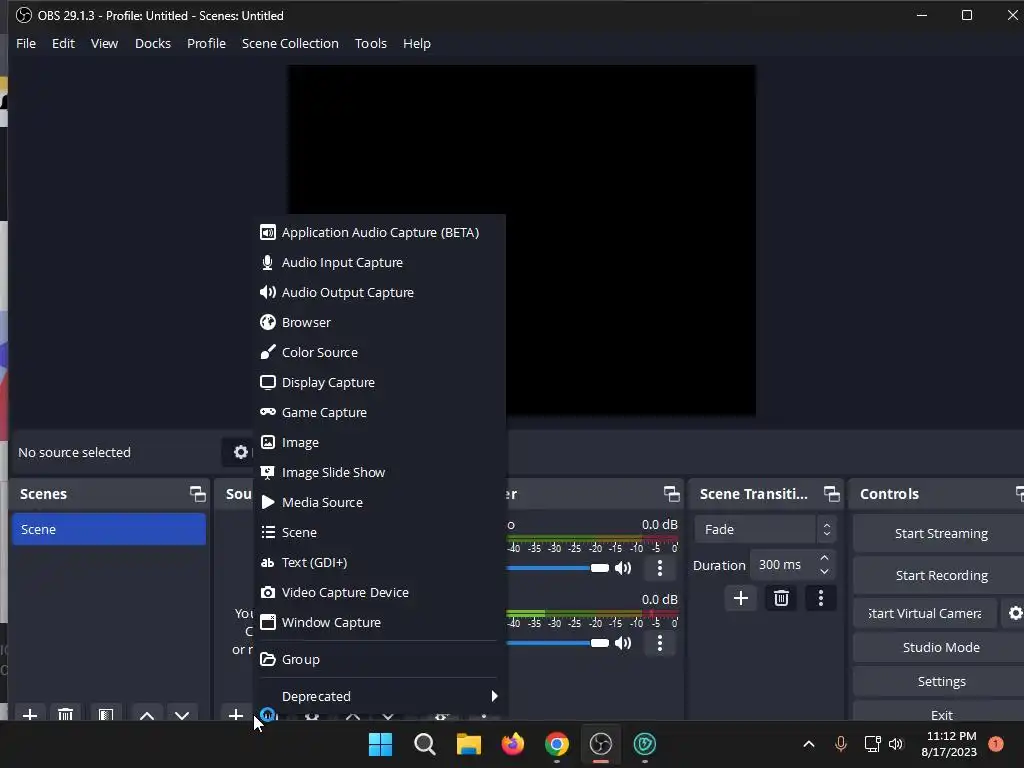This screenshot has width=1024, height=768.
Task: Open the Tools menu
Action: [x=371, y=44]
